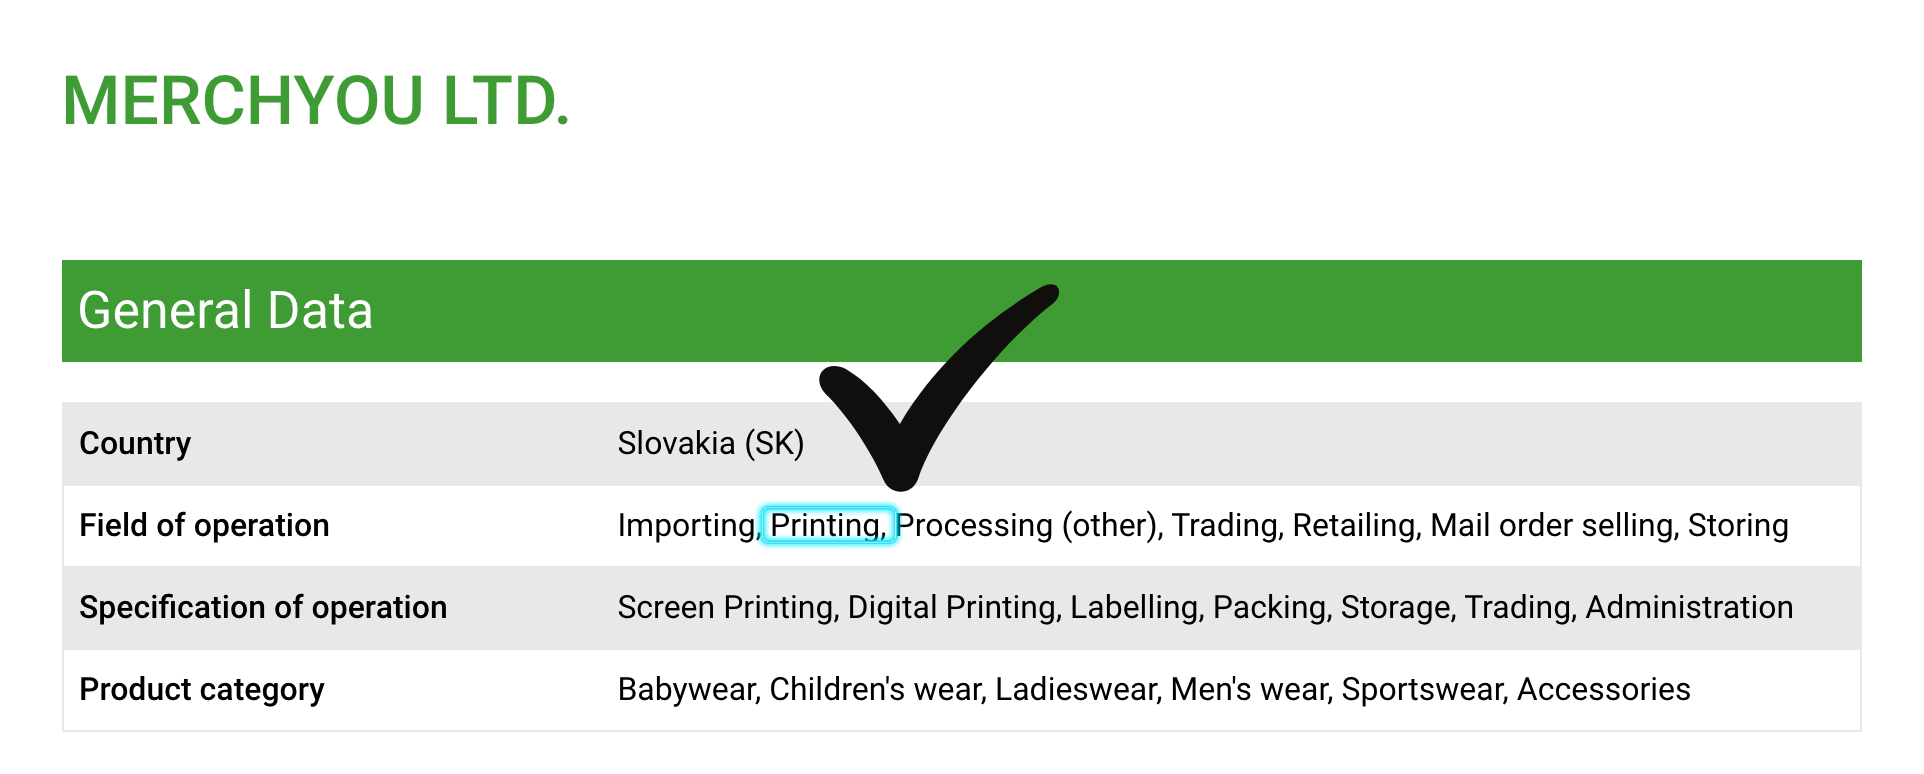Image resolution: width=1924 pixels, height=774 pixels.
Task: Click Retailing in Field of operation
Action: tap(1353, 525)
